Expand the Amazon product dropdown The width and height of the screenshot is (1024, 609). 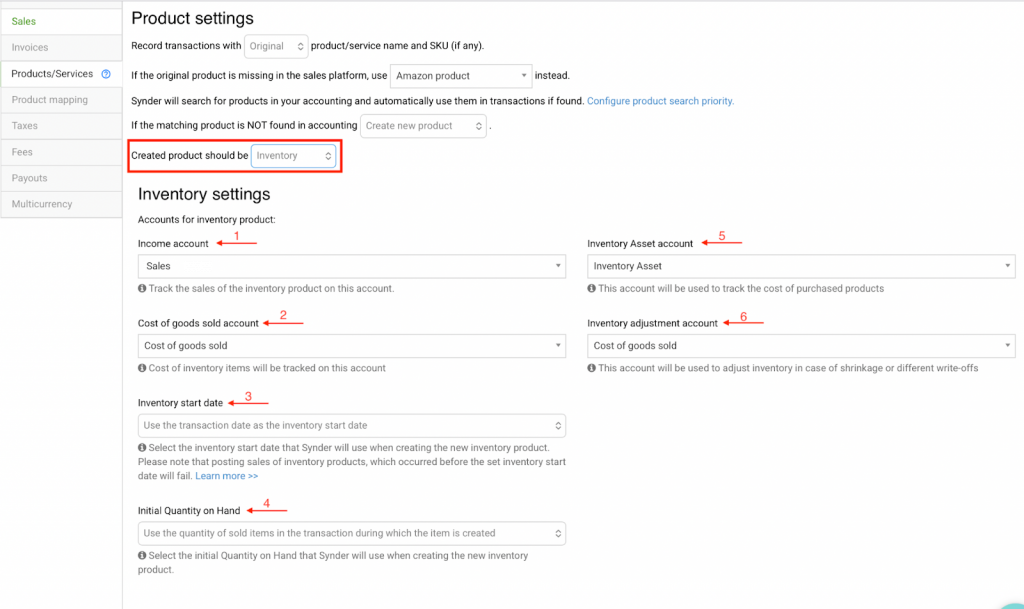click(461, 75)
